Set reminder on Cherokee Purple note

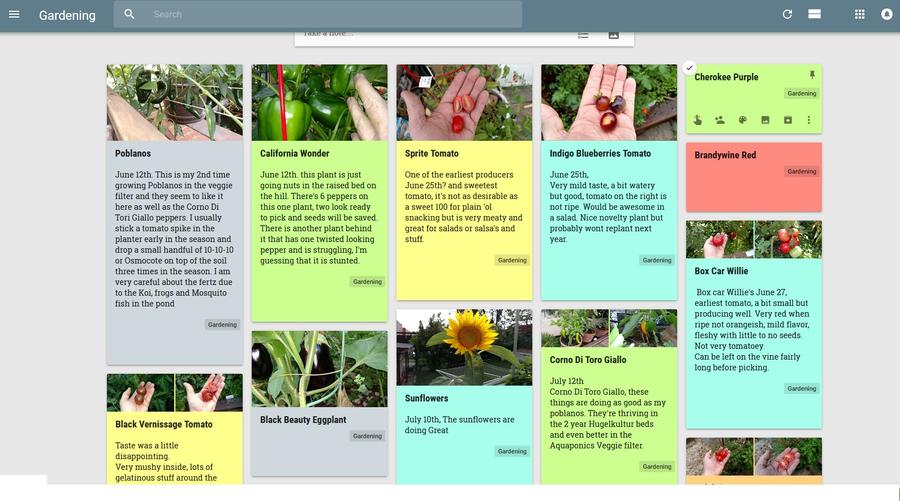[698, 120]
